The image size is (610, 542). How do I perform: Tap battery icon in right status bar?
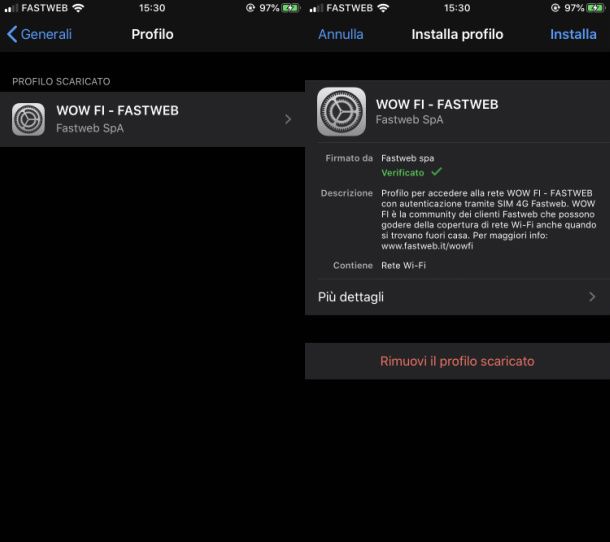point(596,8)
